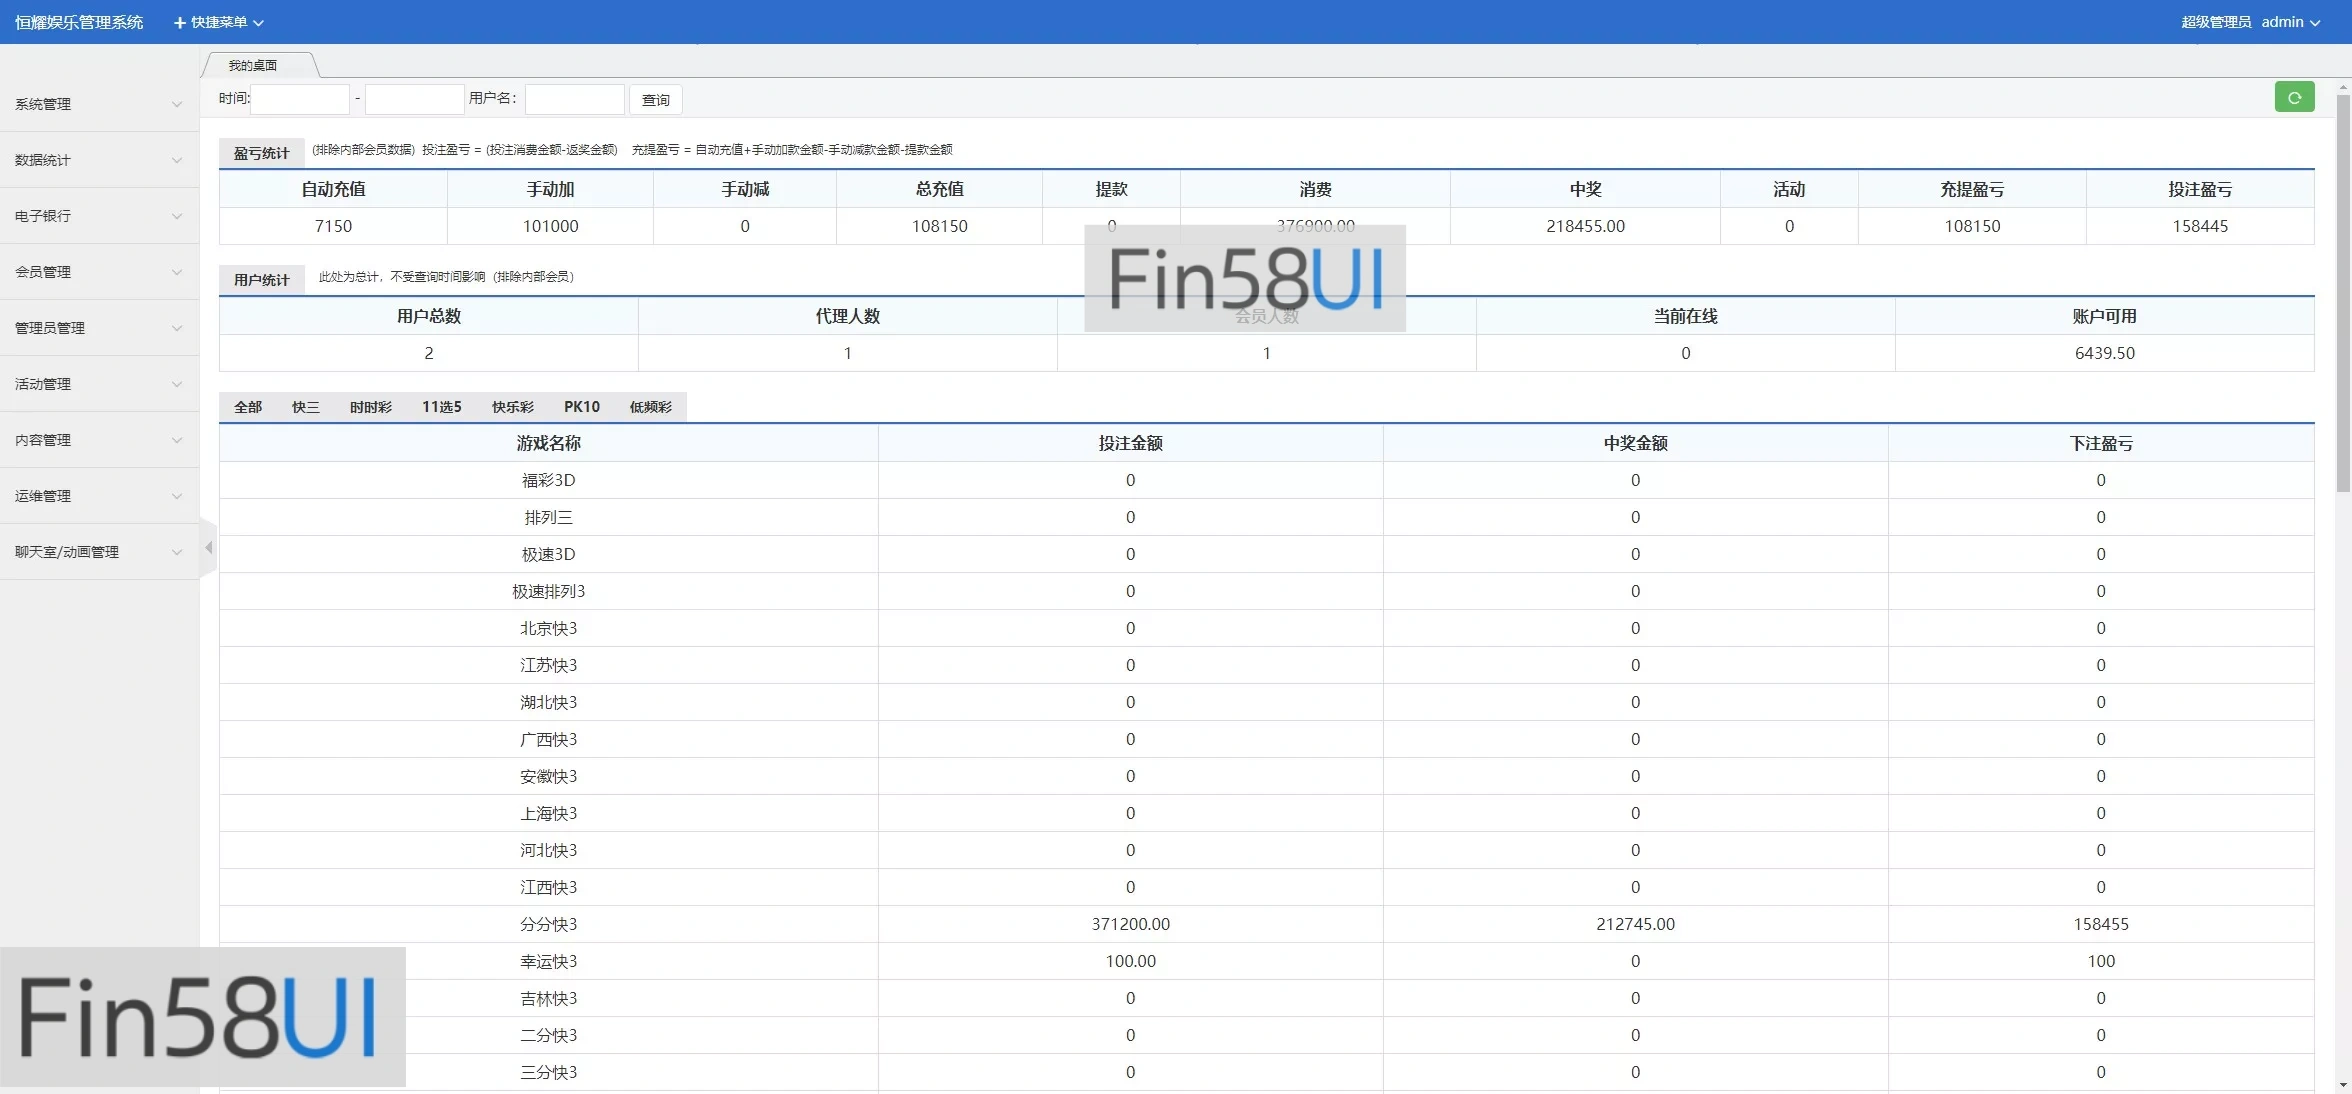Image resolution: width=2352 pixels, height=1094 pixels.
Task: Select the PK10 game tab
Action: [581, 407]
